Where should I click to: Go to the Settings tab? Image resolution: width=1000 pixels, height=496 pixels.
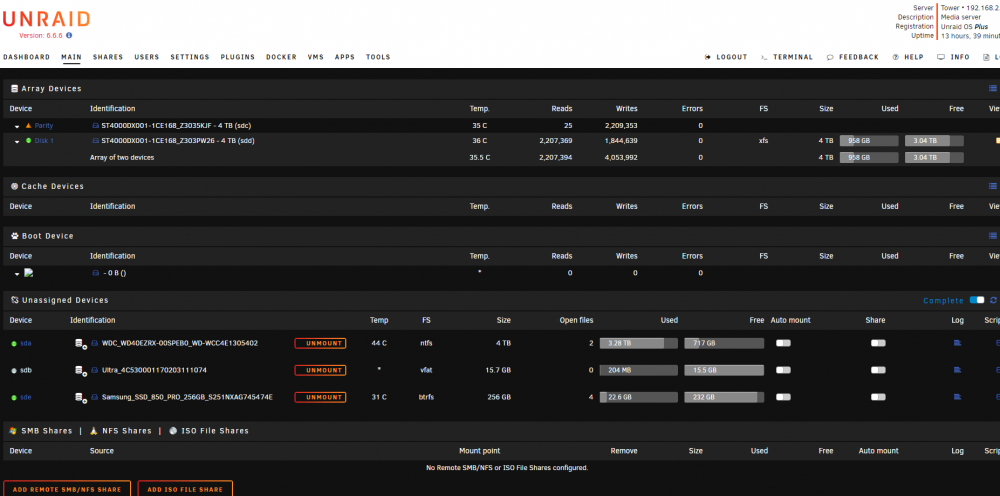click(x=189, y=57)
